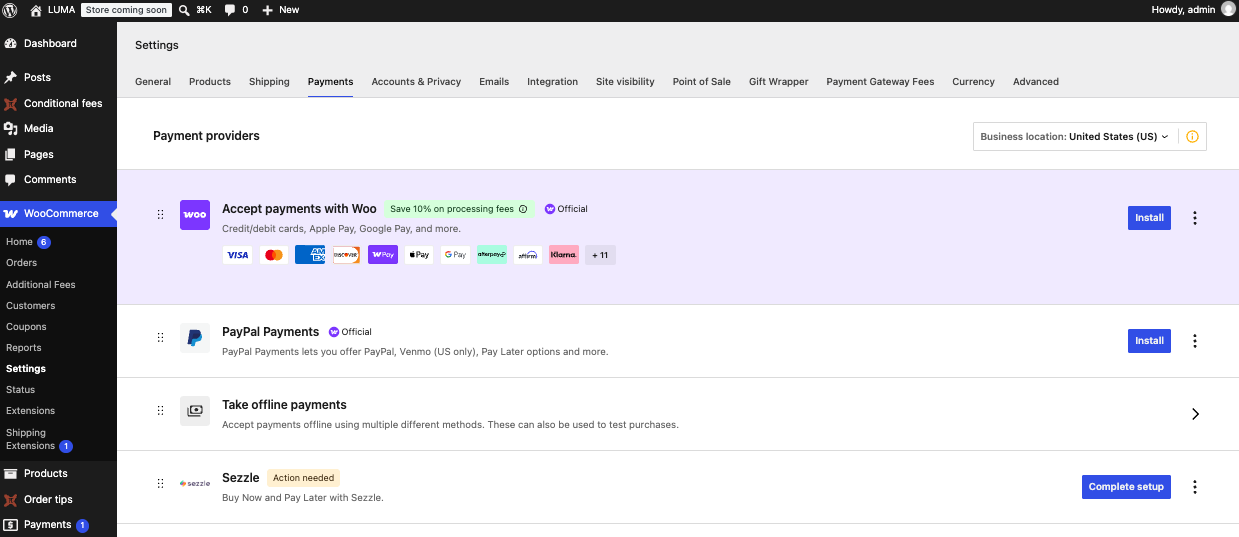Open more options for Sezzle row
Image resolution: width=1239 pixels, height=537 pixels.
1195,487
